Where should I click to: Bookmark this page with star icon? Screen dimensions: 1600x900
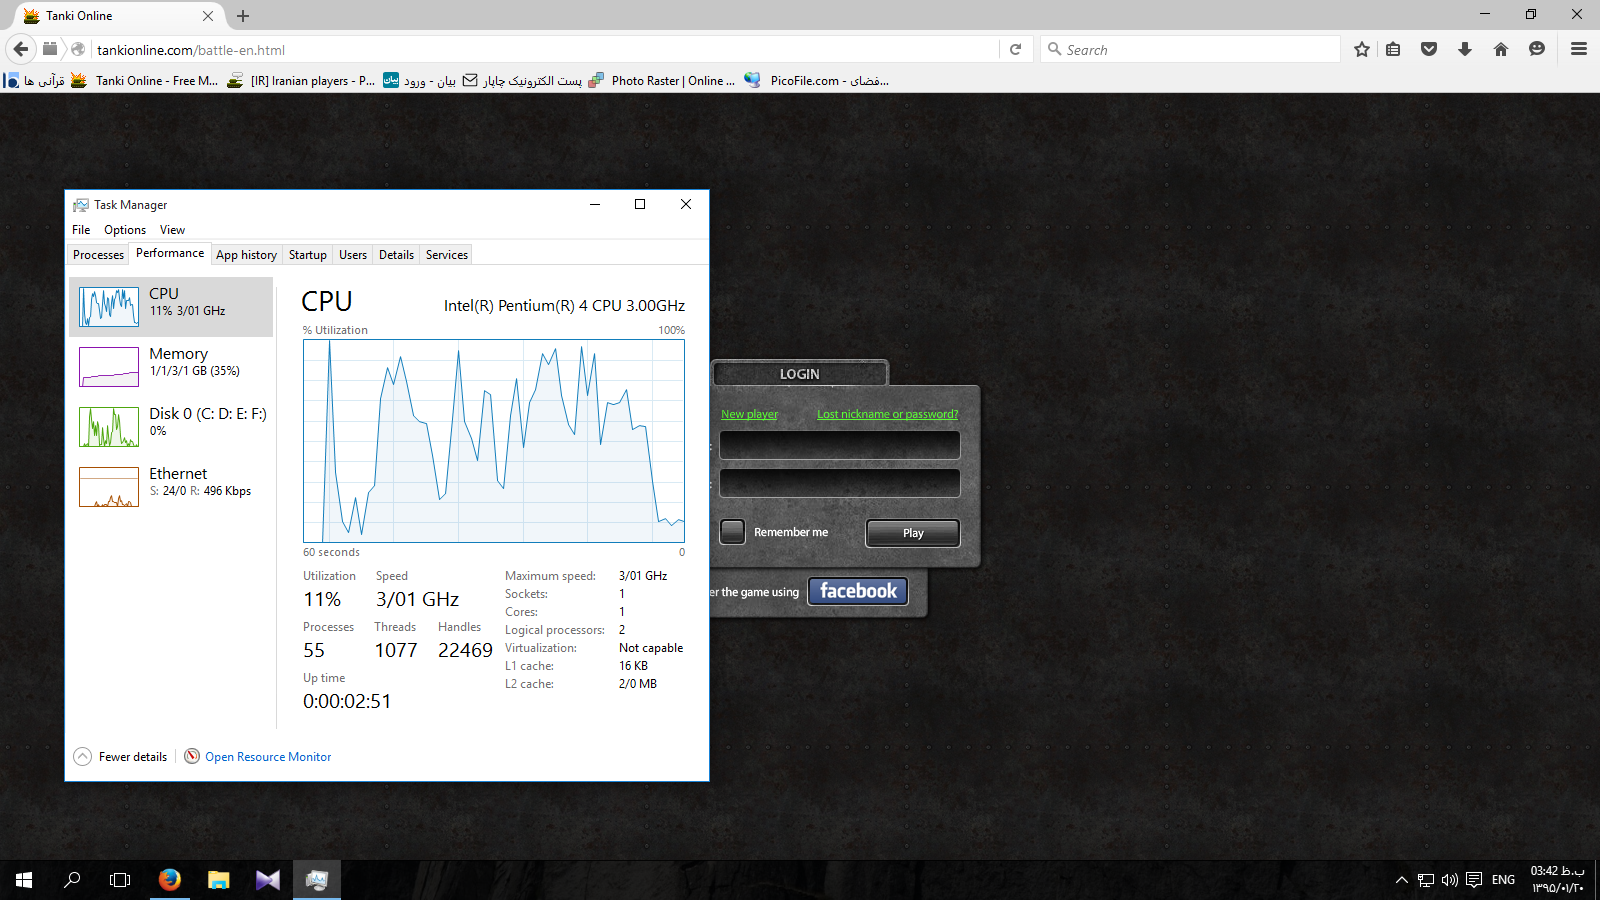pos(1361,49)
